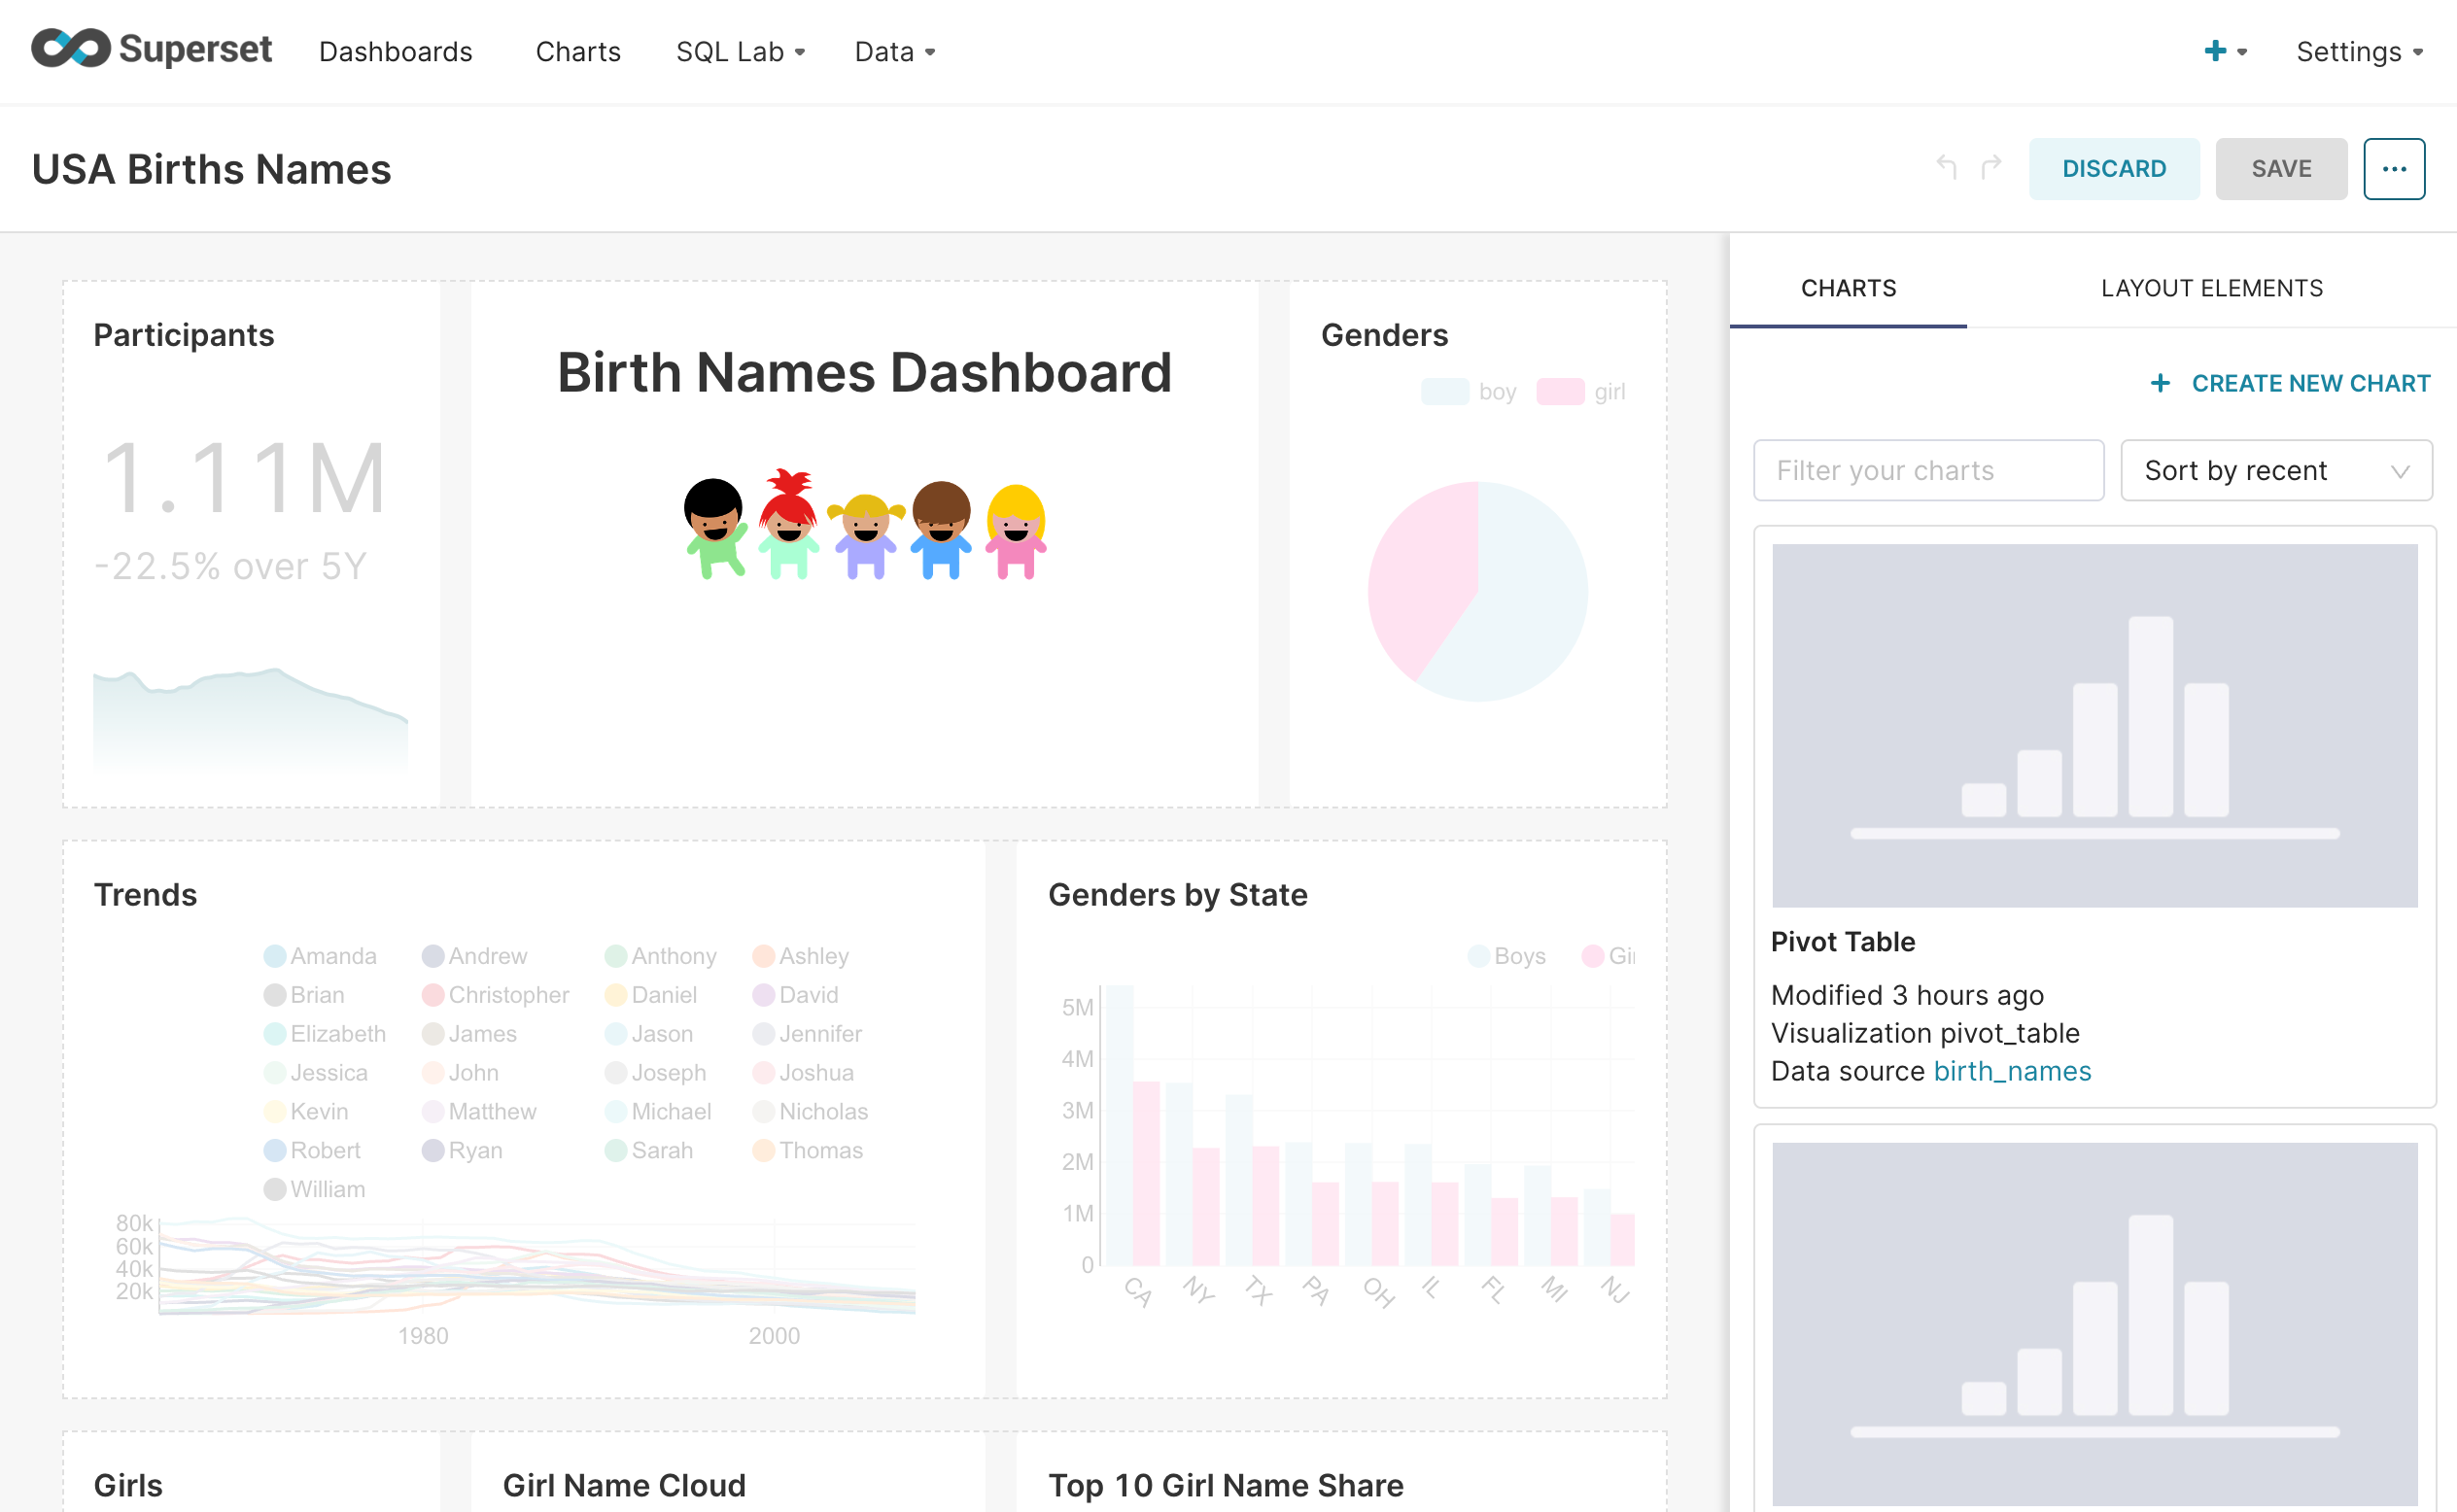Click the Discard button
The height and width of the screenshot is (1512, 2457).
[x=2113, y=168]
